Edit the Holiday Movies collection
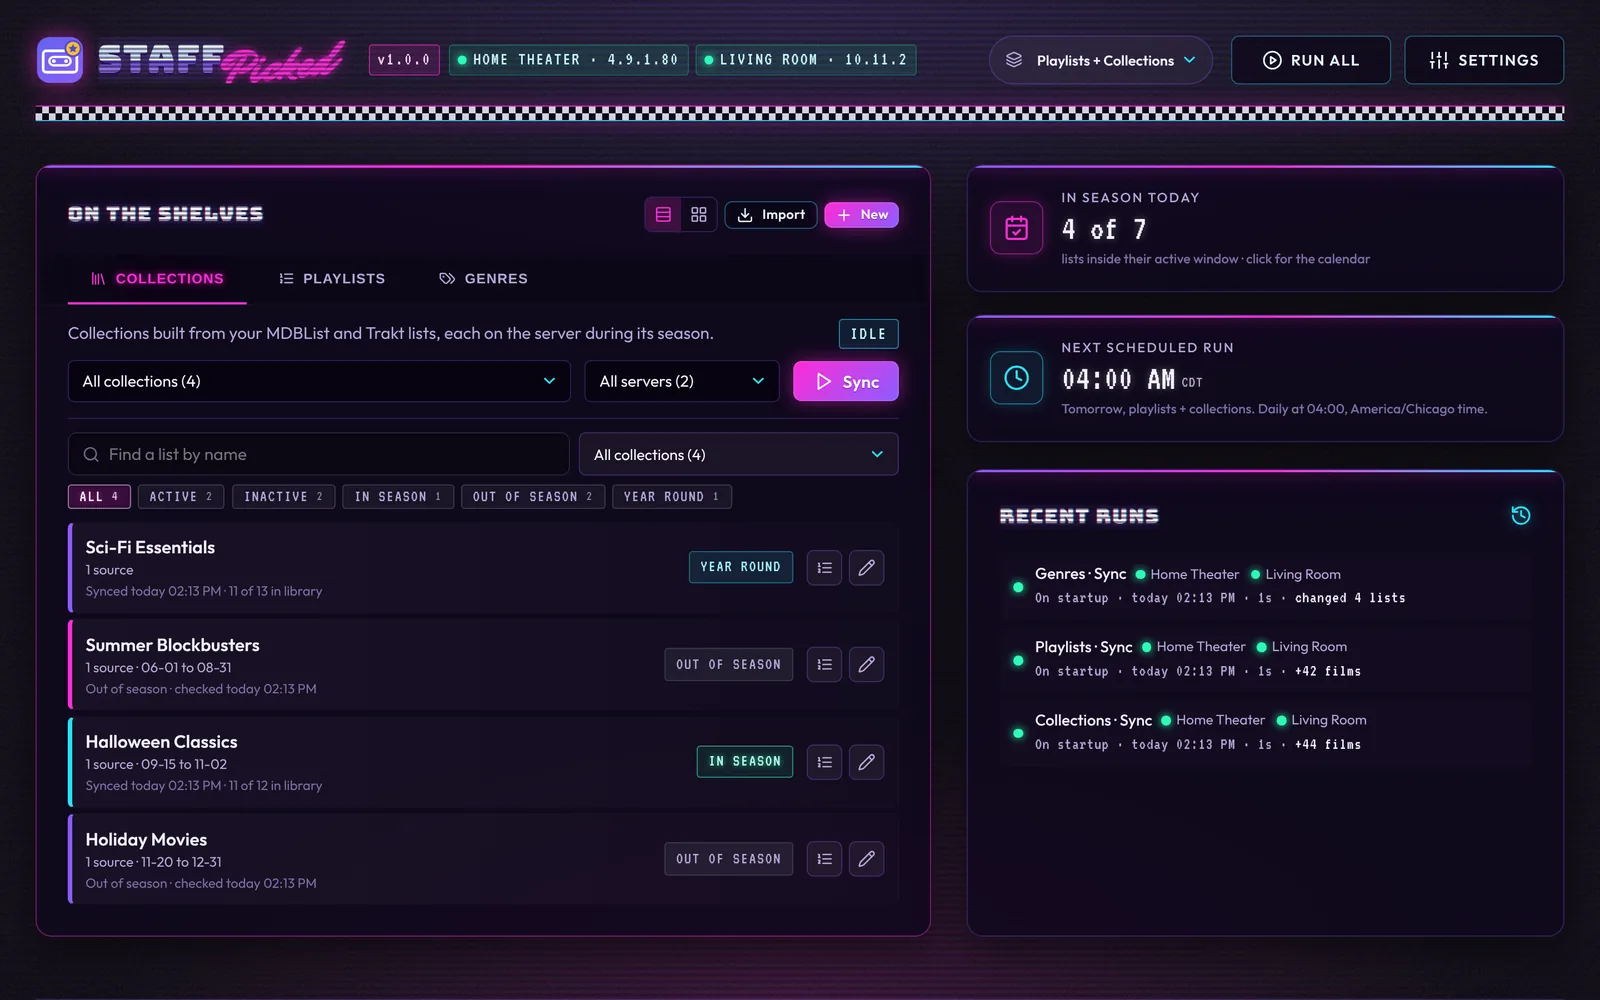The height and width of the screenshot is (1000, 1600). (867, 859)
